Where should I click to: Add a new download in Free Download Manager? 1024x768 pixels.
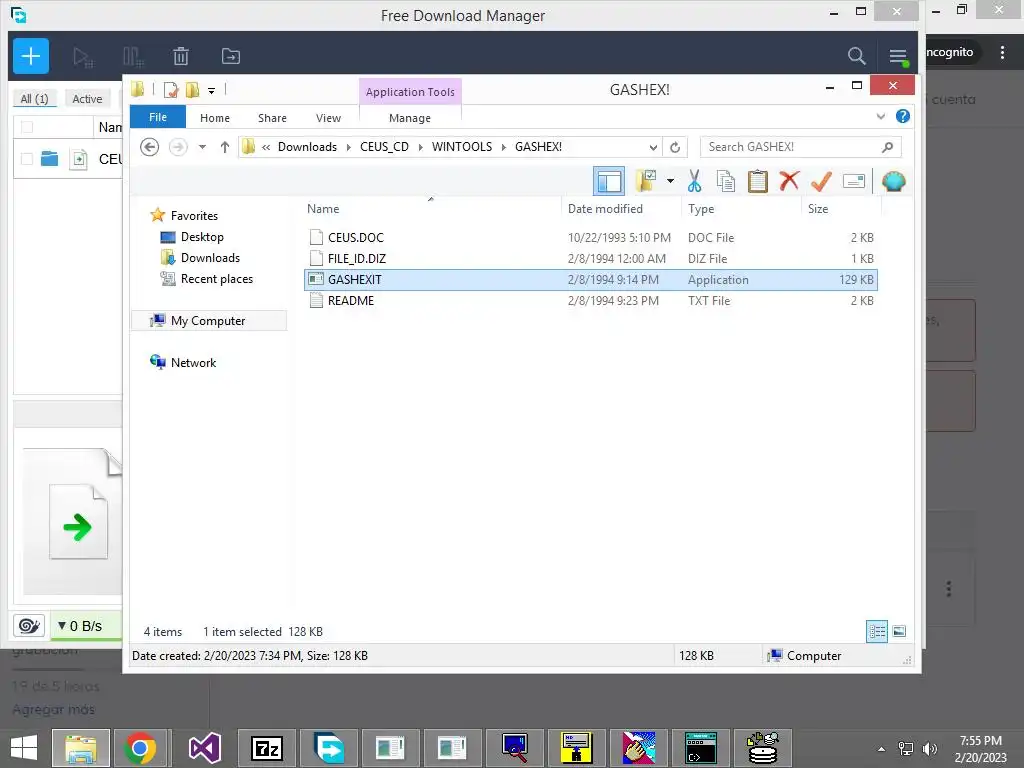31,56
